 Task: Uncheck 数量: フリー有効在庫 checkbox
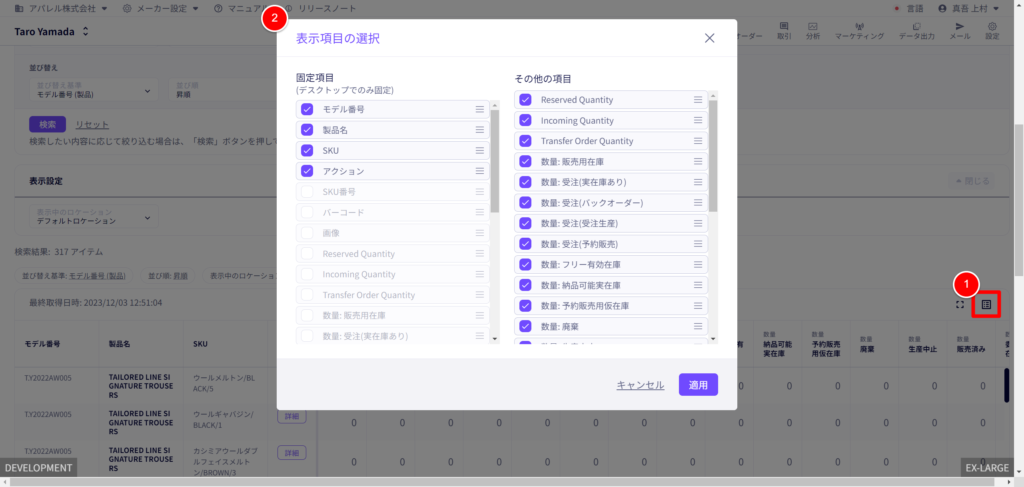click(525, 264)
